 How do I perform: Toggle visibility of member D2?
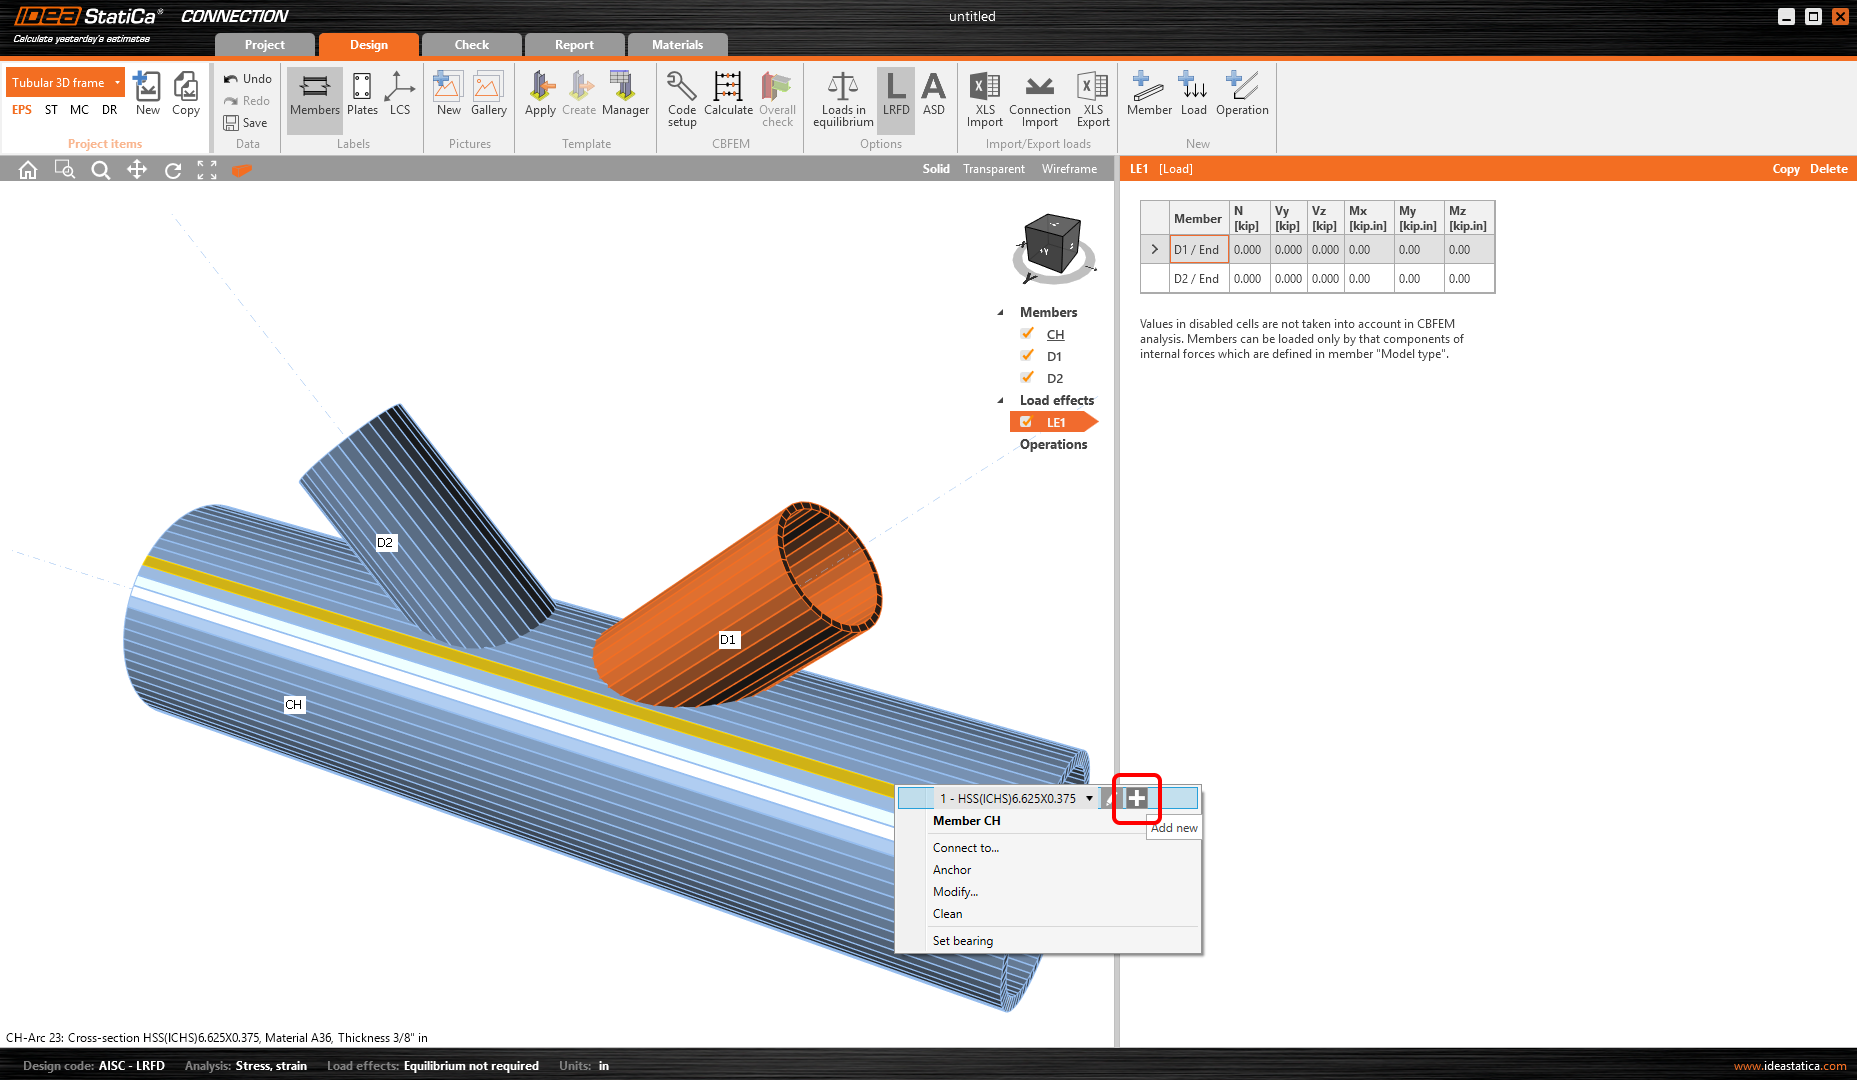[x=1027, y=378]
